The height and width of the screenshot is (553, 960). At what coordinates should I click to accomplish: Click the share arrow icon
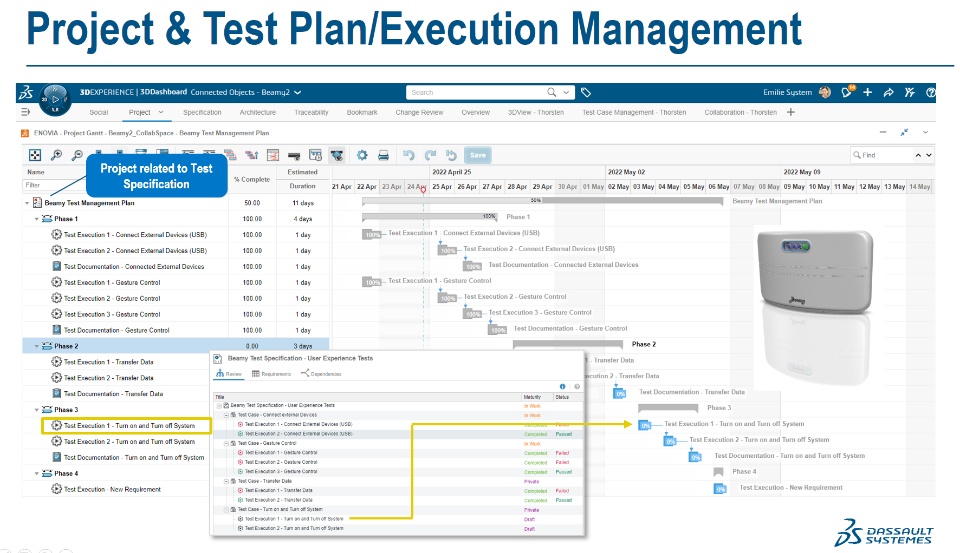click(888, 92)
